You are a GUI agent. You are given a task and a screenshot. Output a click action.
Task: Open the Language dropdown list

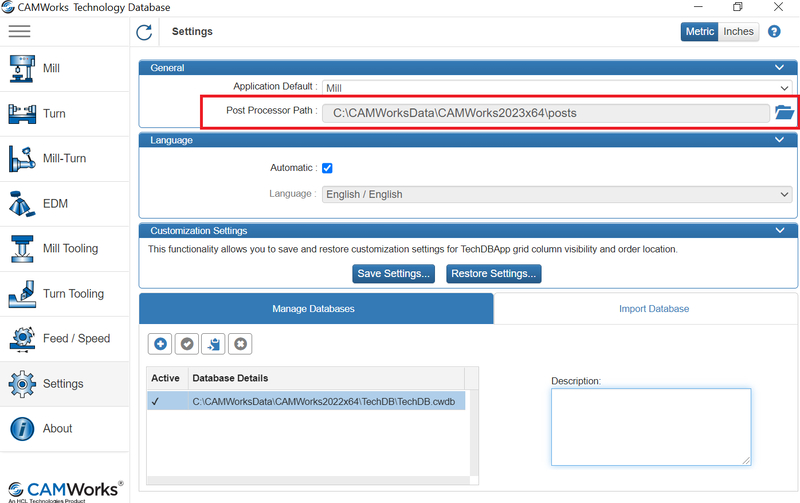coord(556,194)
